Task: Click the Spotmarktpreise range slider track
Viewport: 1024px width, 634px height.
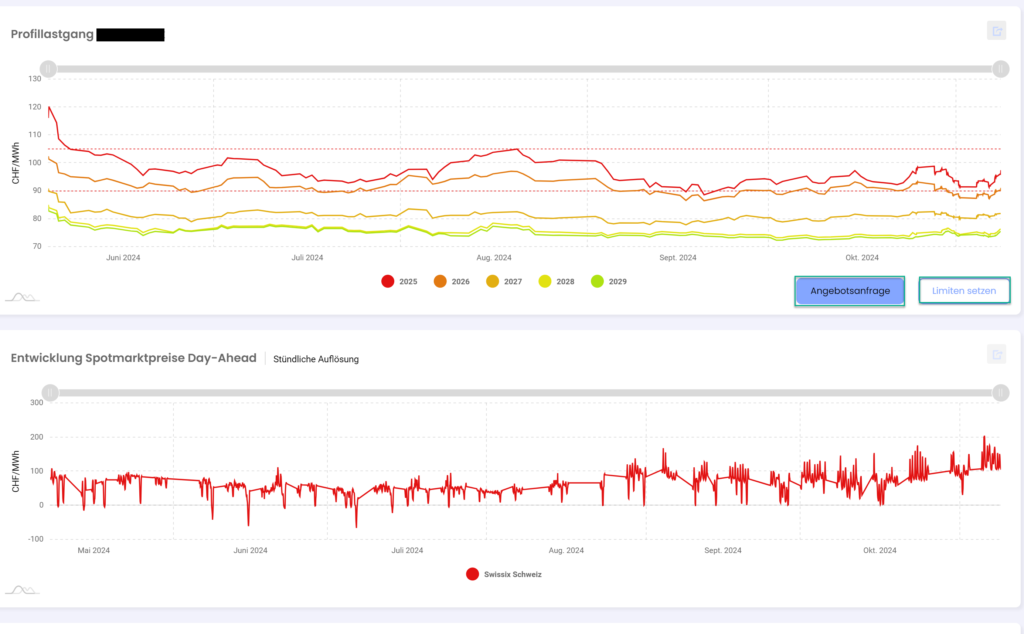Action: coord(525,392)
